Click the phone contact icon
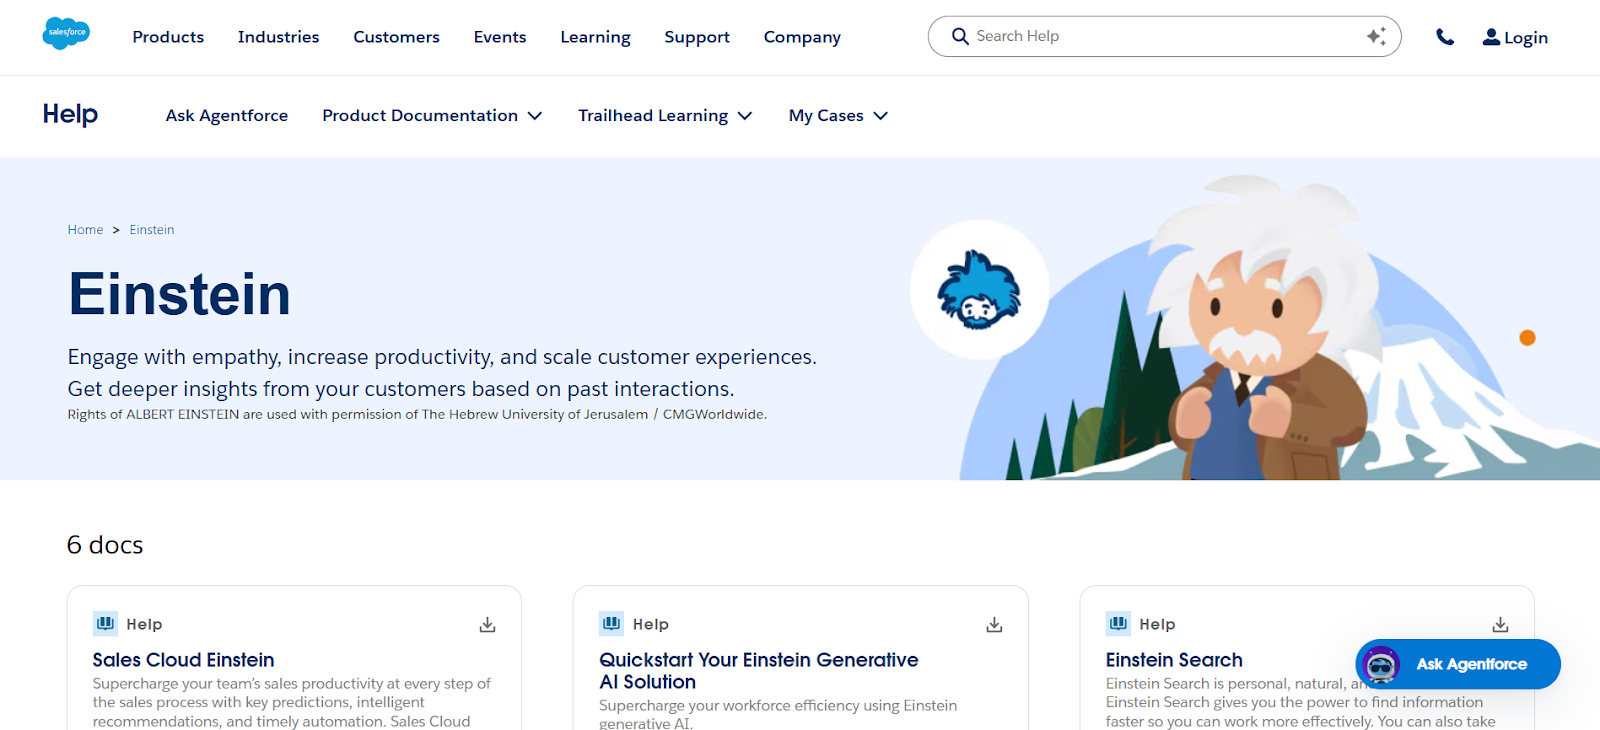1600x730 pixels. (x=1445, y=37)
